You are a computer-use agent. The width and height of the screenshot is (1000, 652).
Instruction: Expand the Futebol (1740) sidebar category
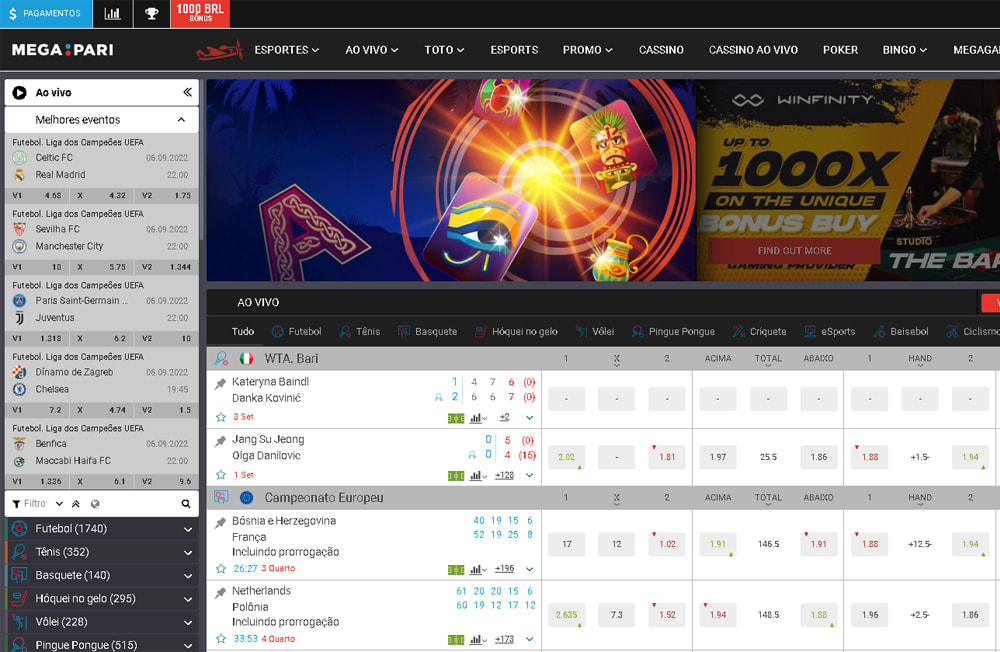pyautogui.click(x=188, y=529)
